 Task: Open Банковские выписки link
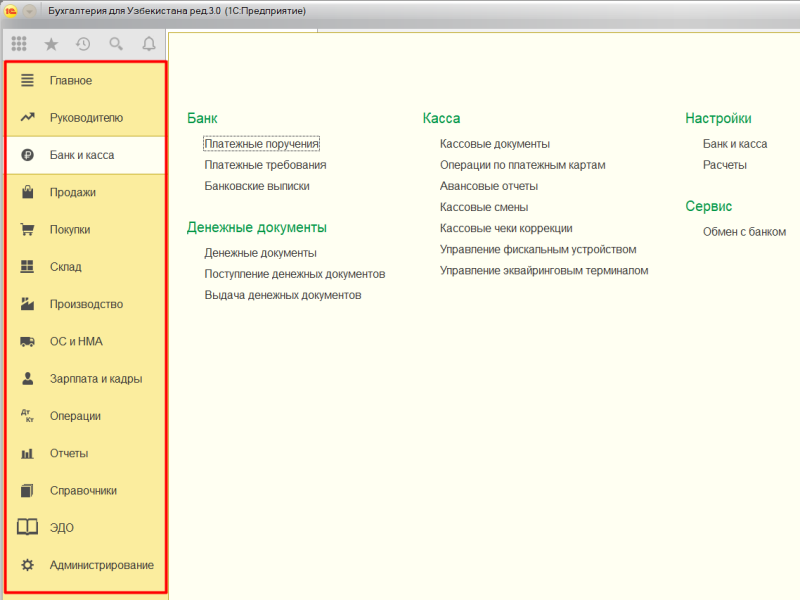pyautogui.click(x=257, y=186)
